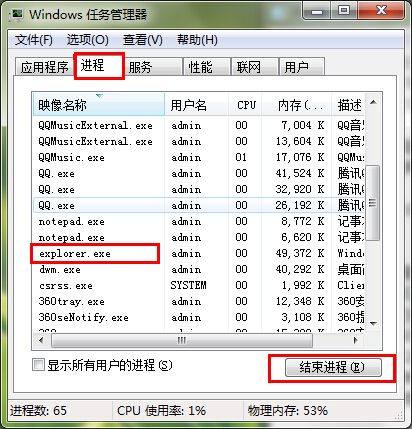412x429 pixels.
Task: Minimize the Task Manager window
Action: tap(316, 11)
